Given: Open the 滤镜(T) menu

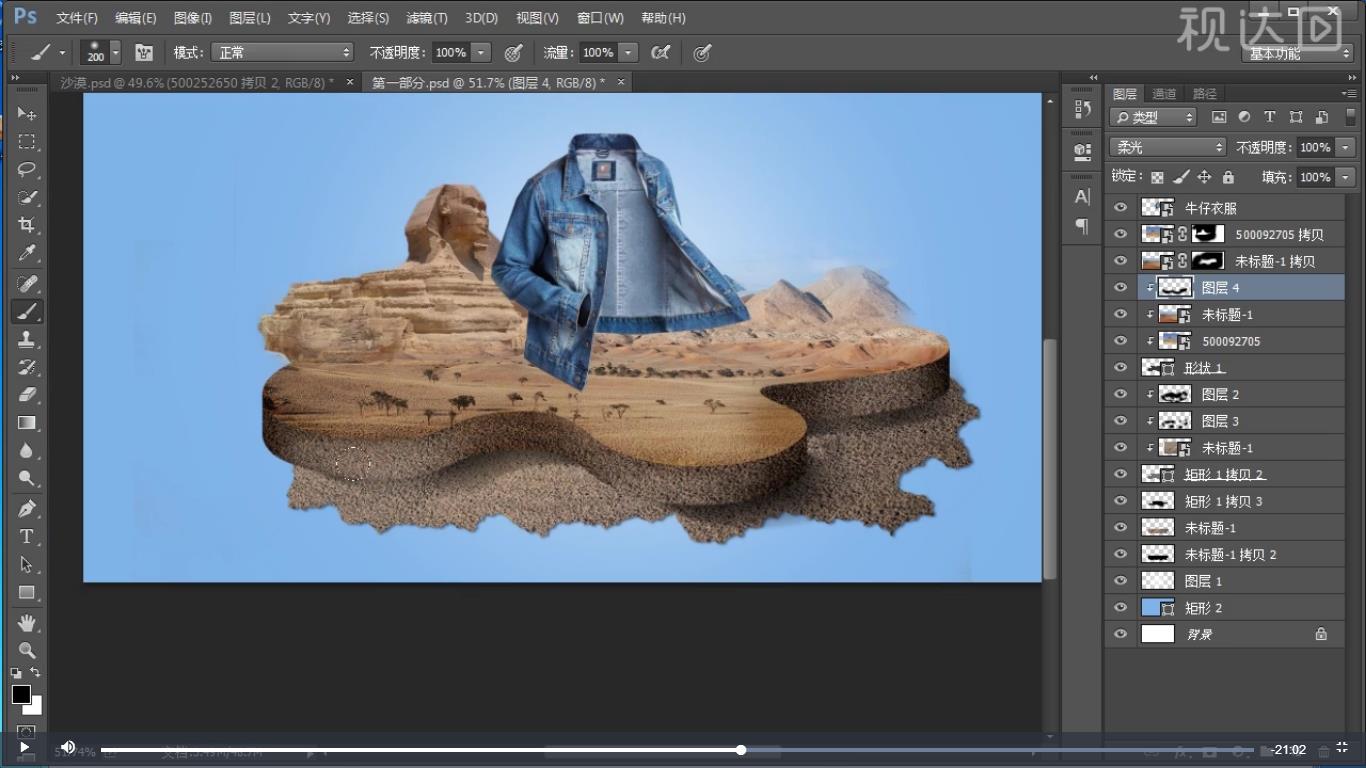Looking at the screenshot, I should click(x=427, y=18).
